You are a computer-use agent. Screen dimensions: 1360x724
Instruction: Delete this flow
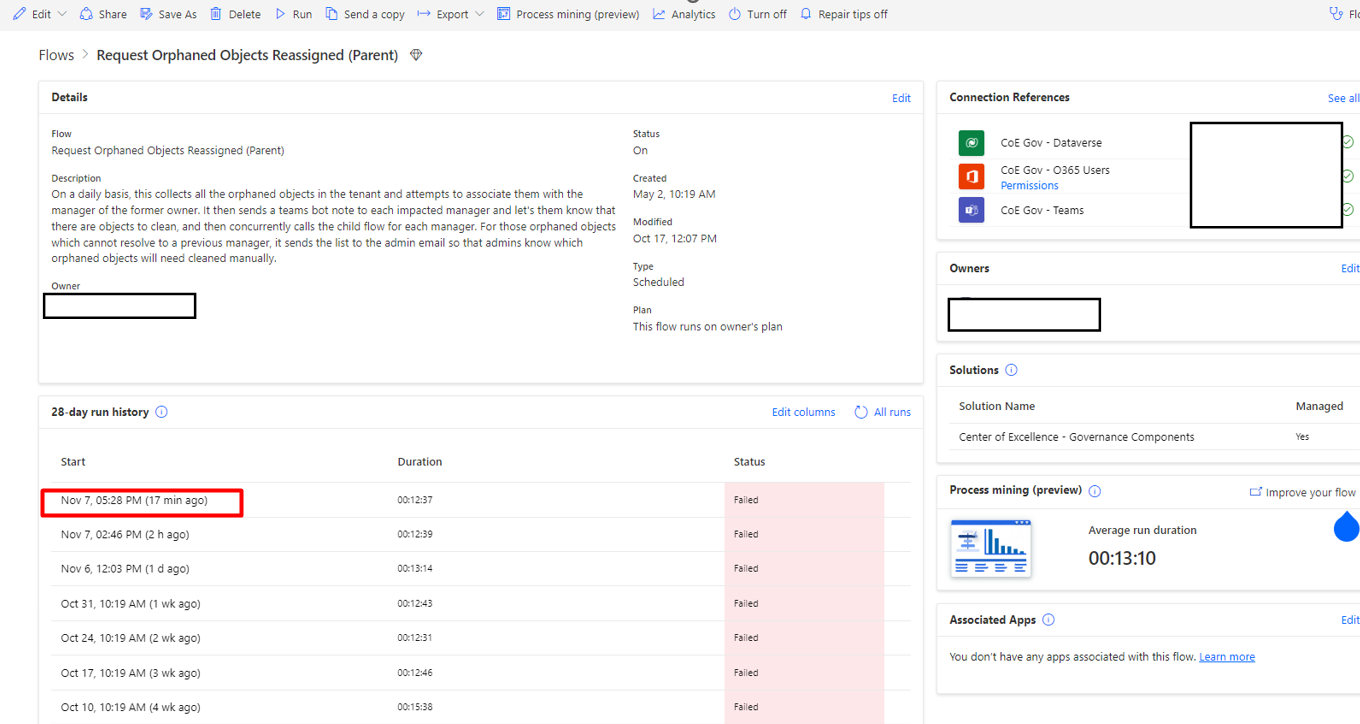tap(235, 14)
